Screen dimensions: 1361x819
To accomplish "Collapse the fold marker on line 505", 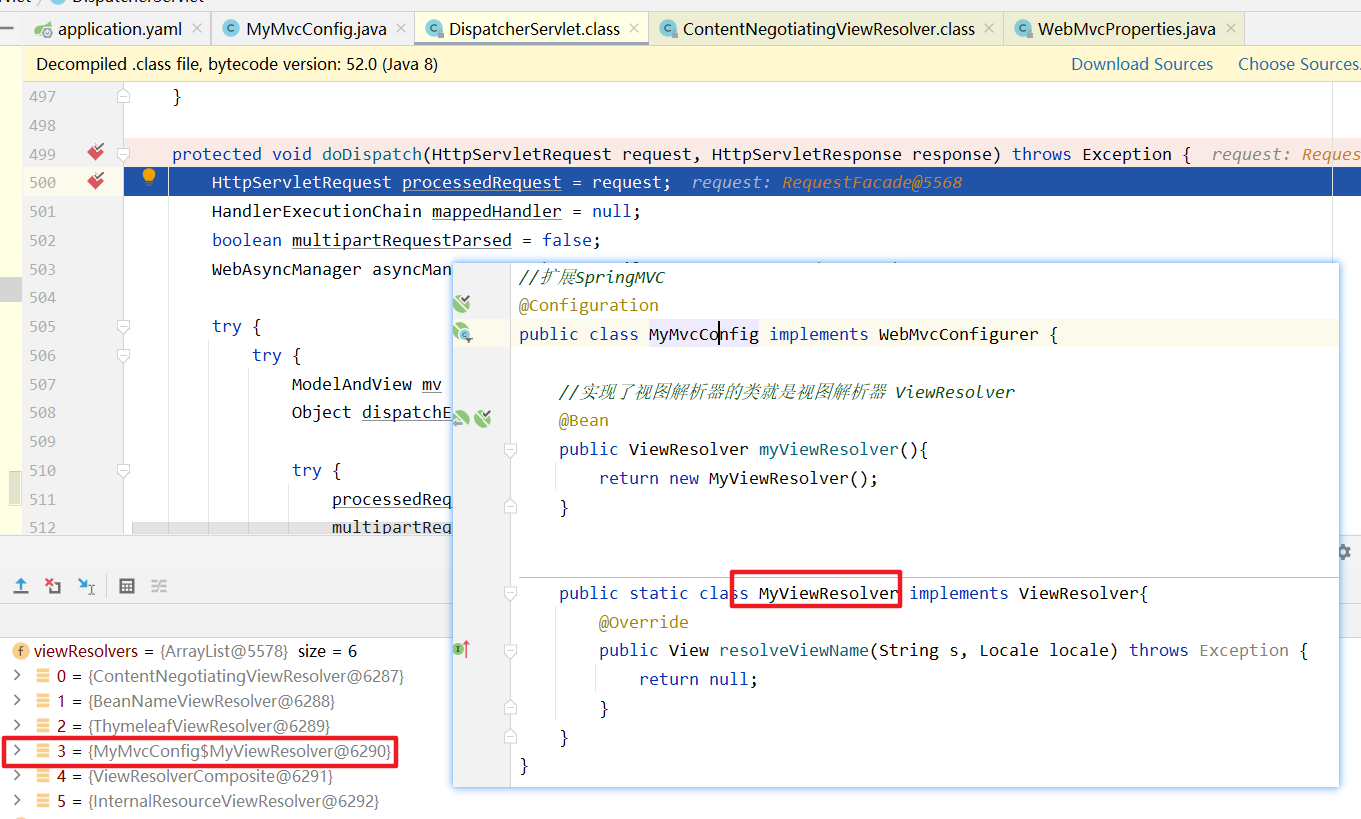I will (123, 326).
